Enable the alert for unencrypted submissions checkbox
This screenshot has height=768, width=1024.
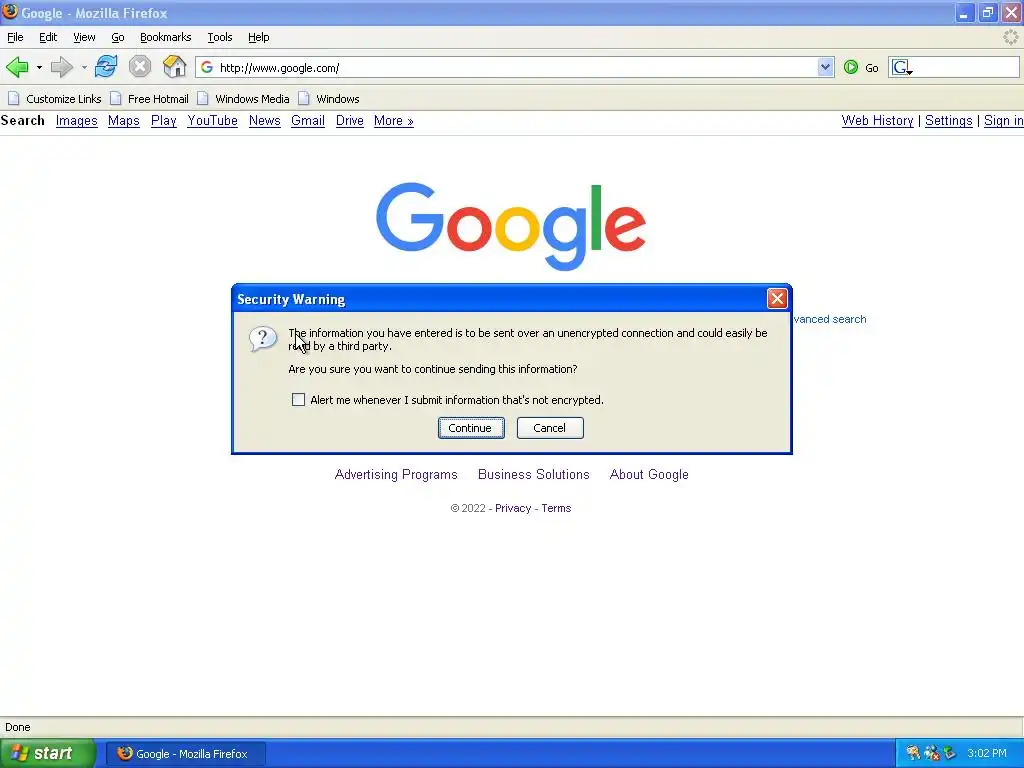point(298,400)
